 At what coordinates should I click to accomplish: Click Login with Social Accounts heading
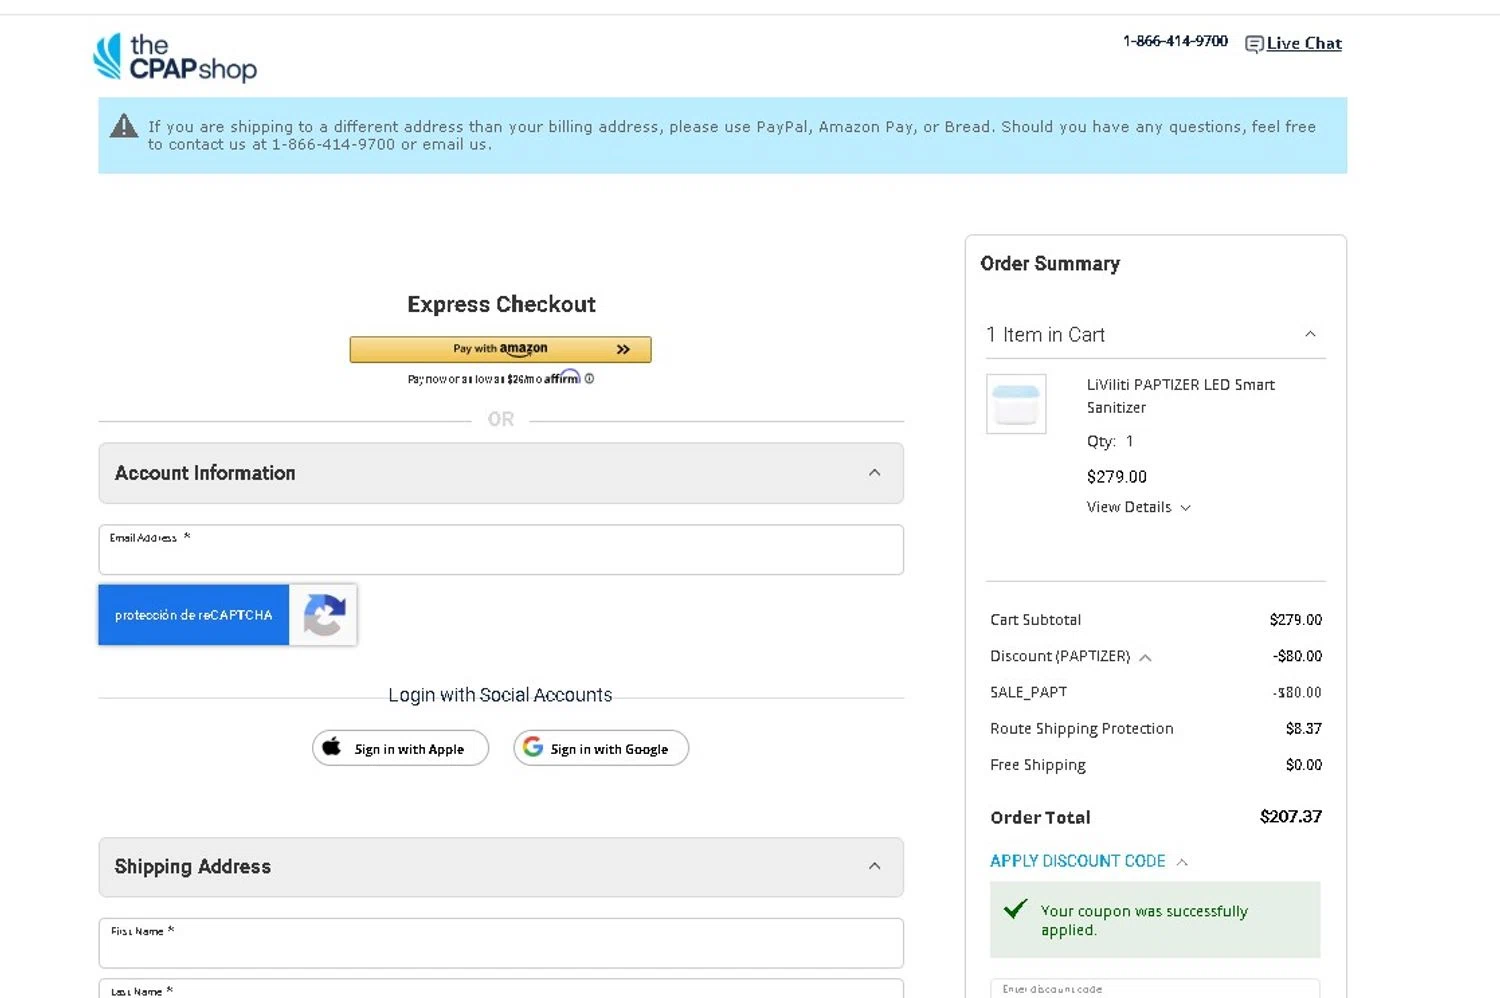[500, 695]
